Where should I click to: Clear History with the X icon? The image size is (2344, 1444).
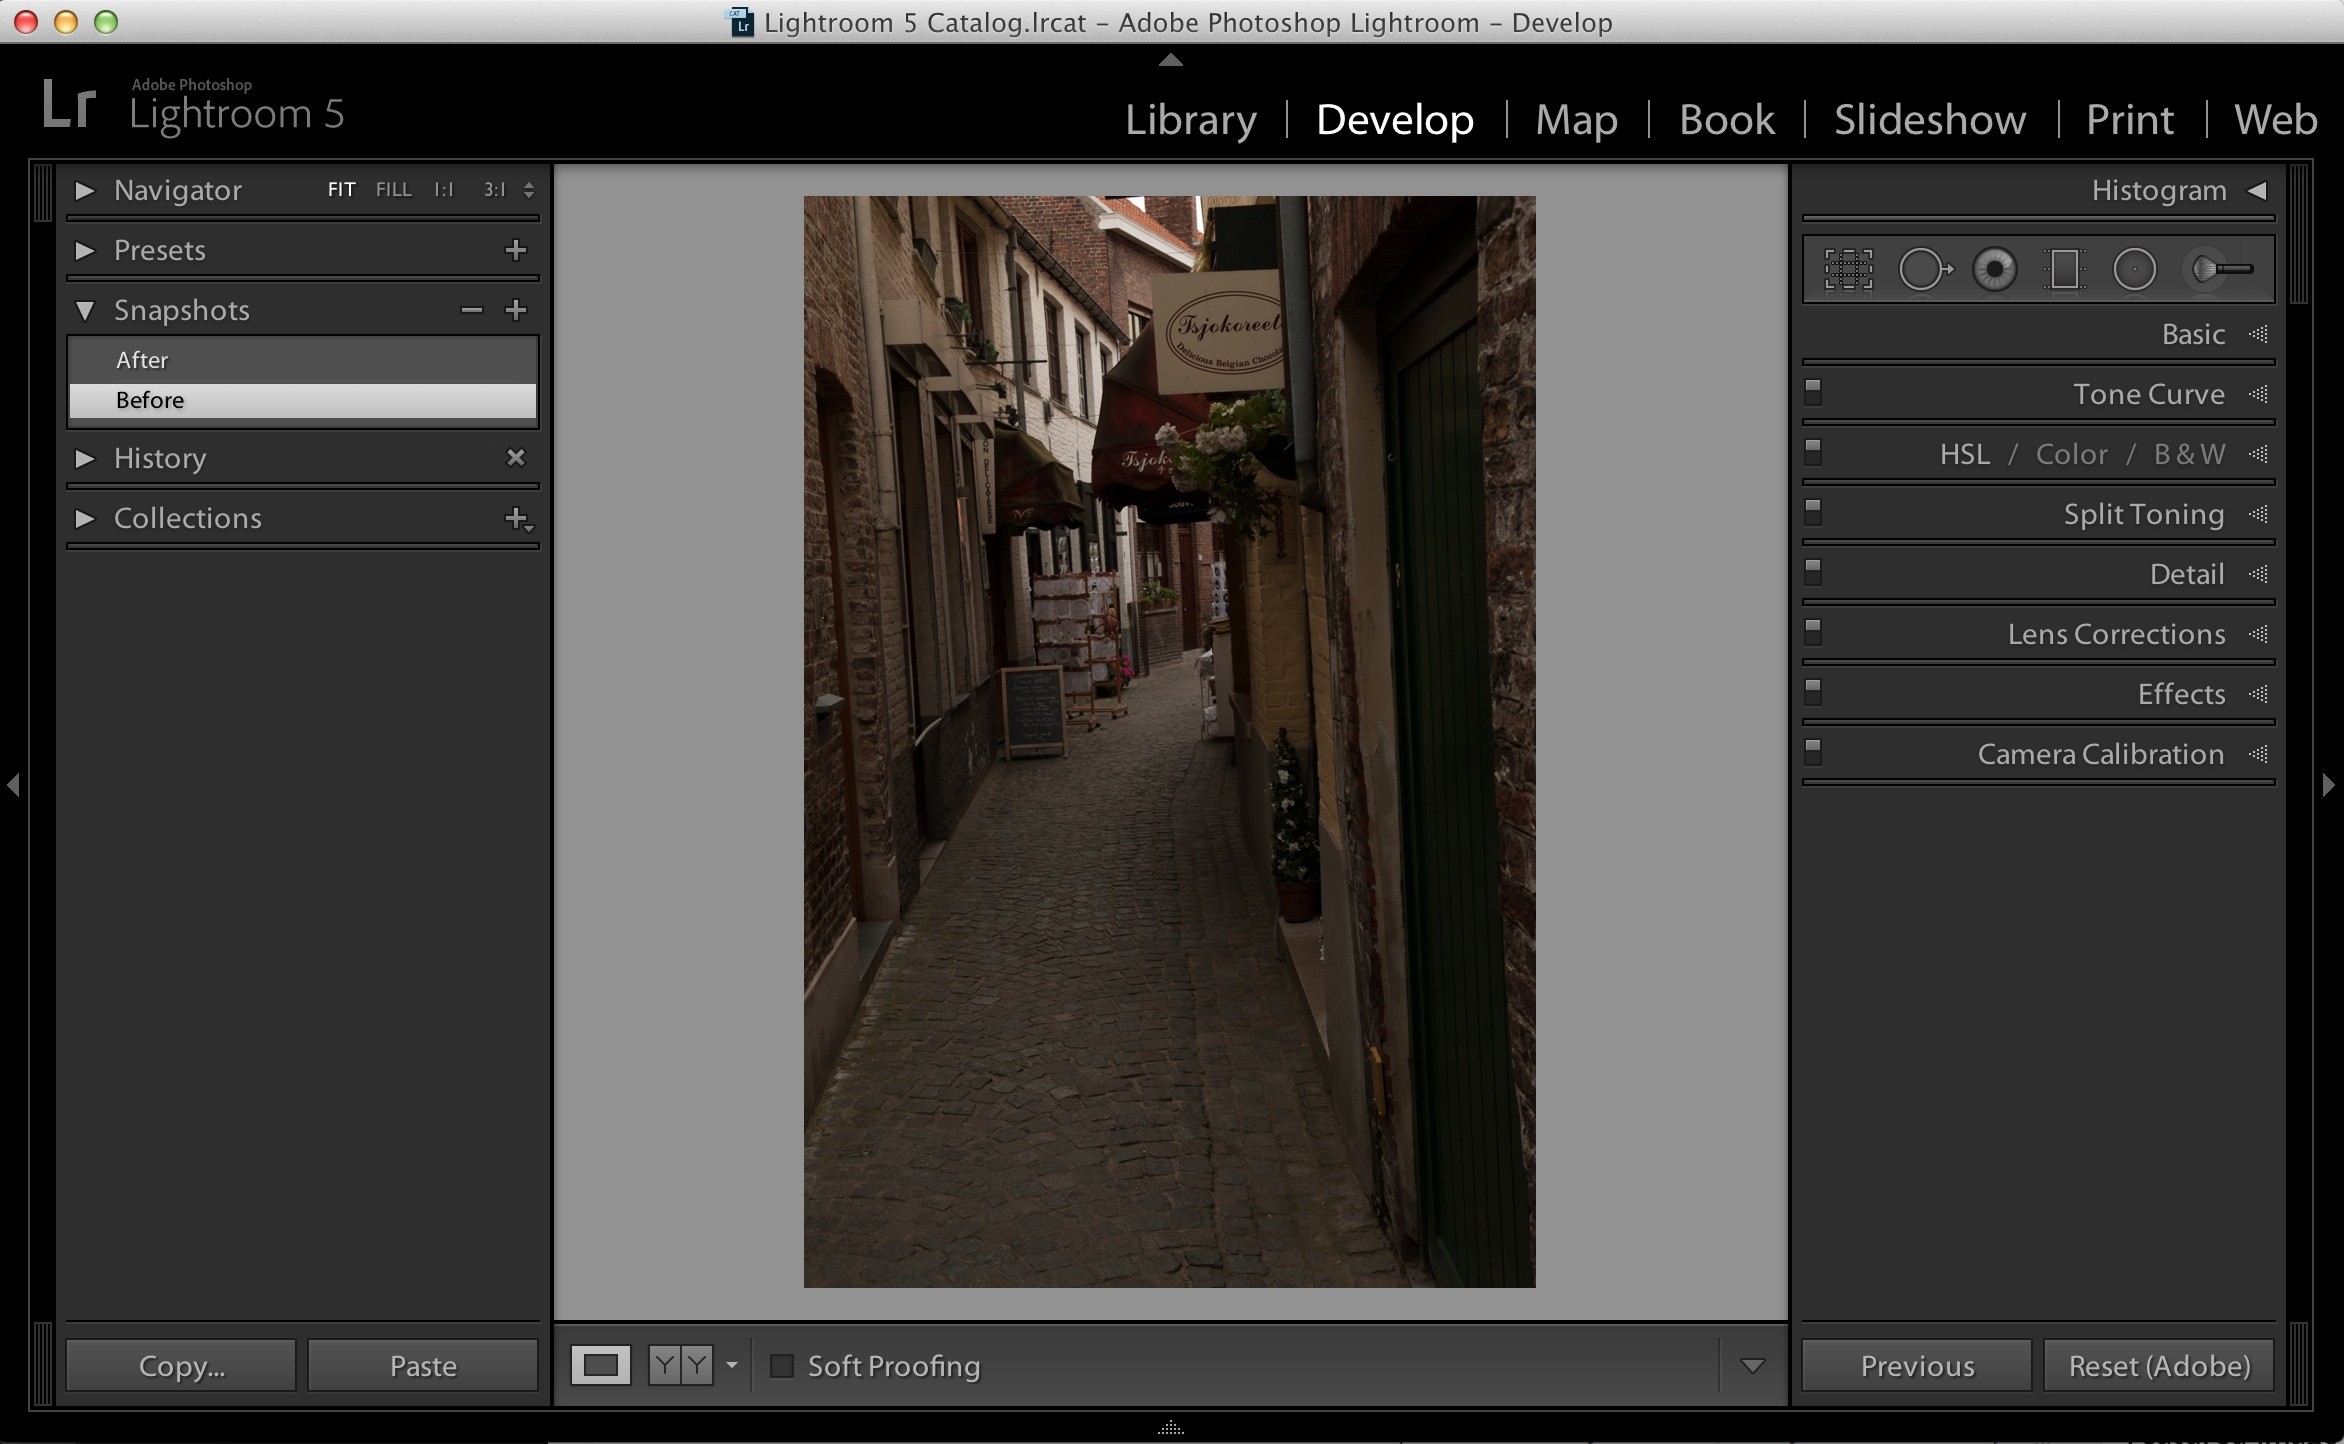tap(516, 458)
